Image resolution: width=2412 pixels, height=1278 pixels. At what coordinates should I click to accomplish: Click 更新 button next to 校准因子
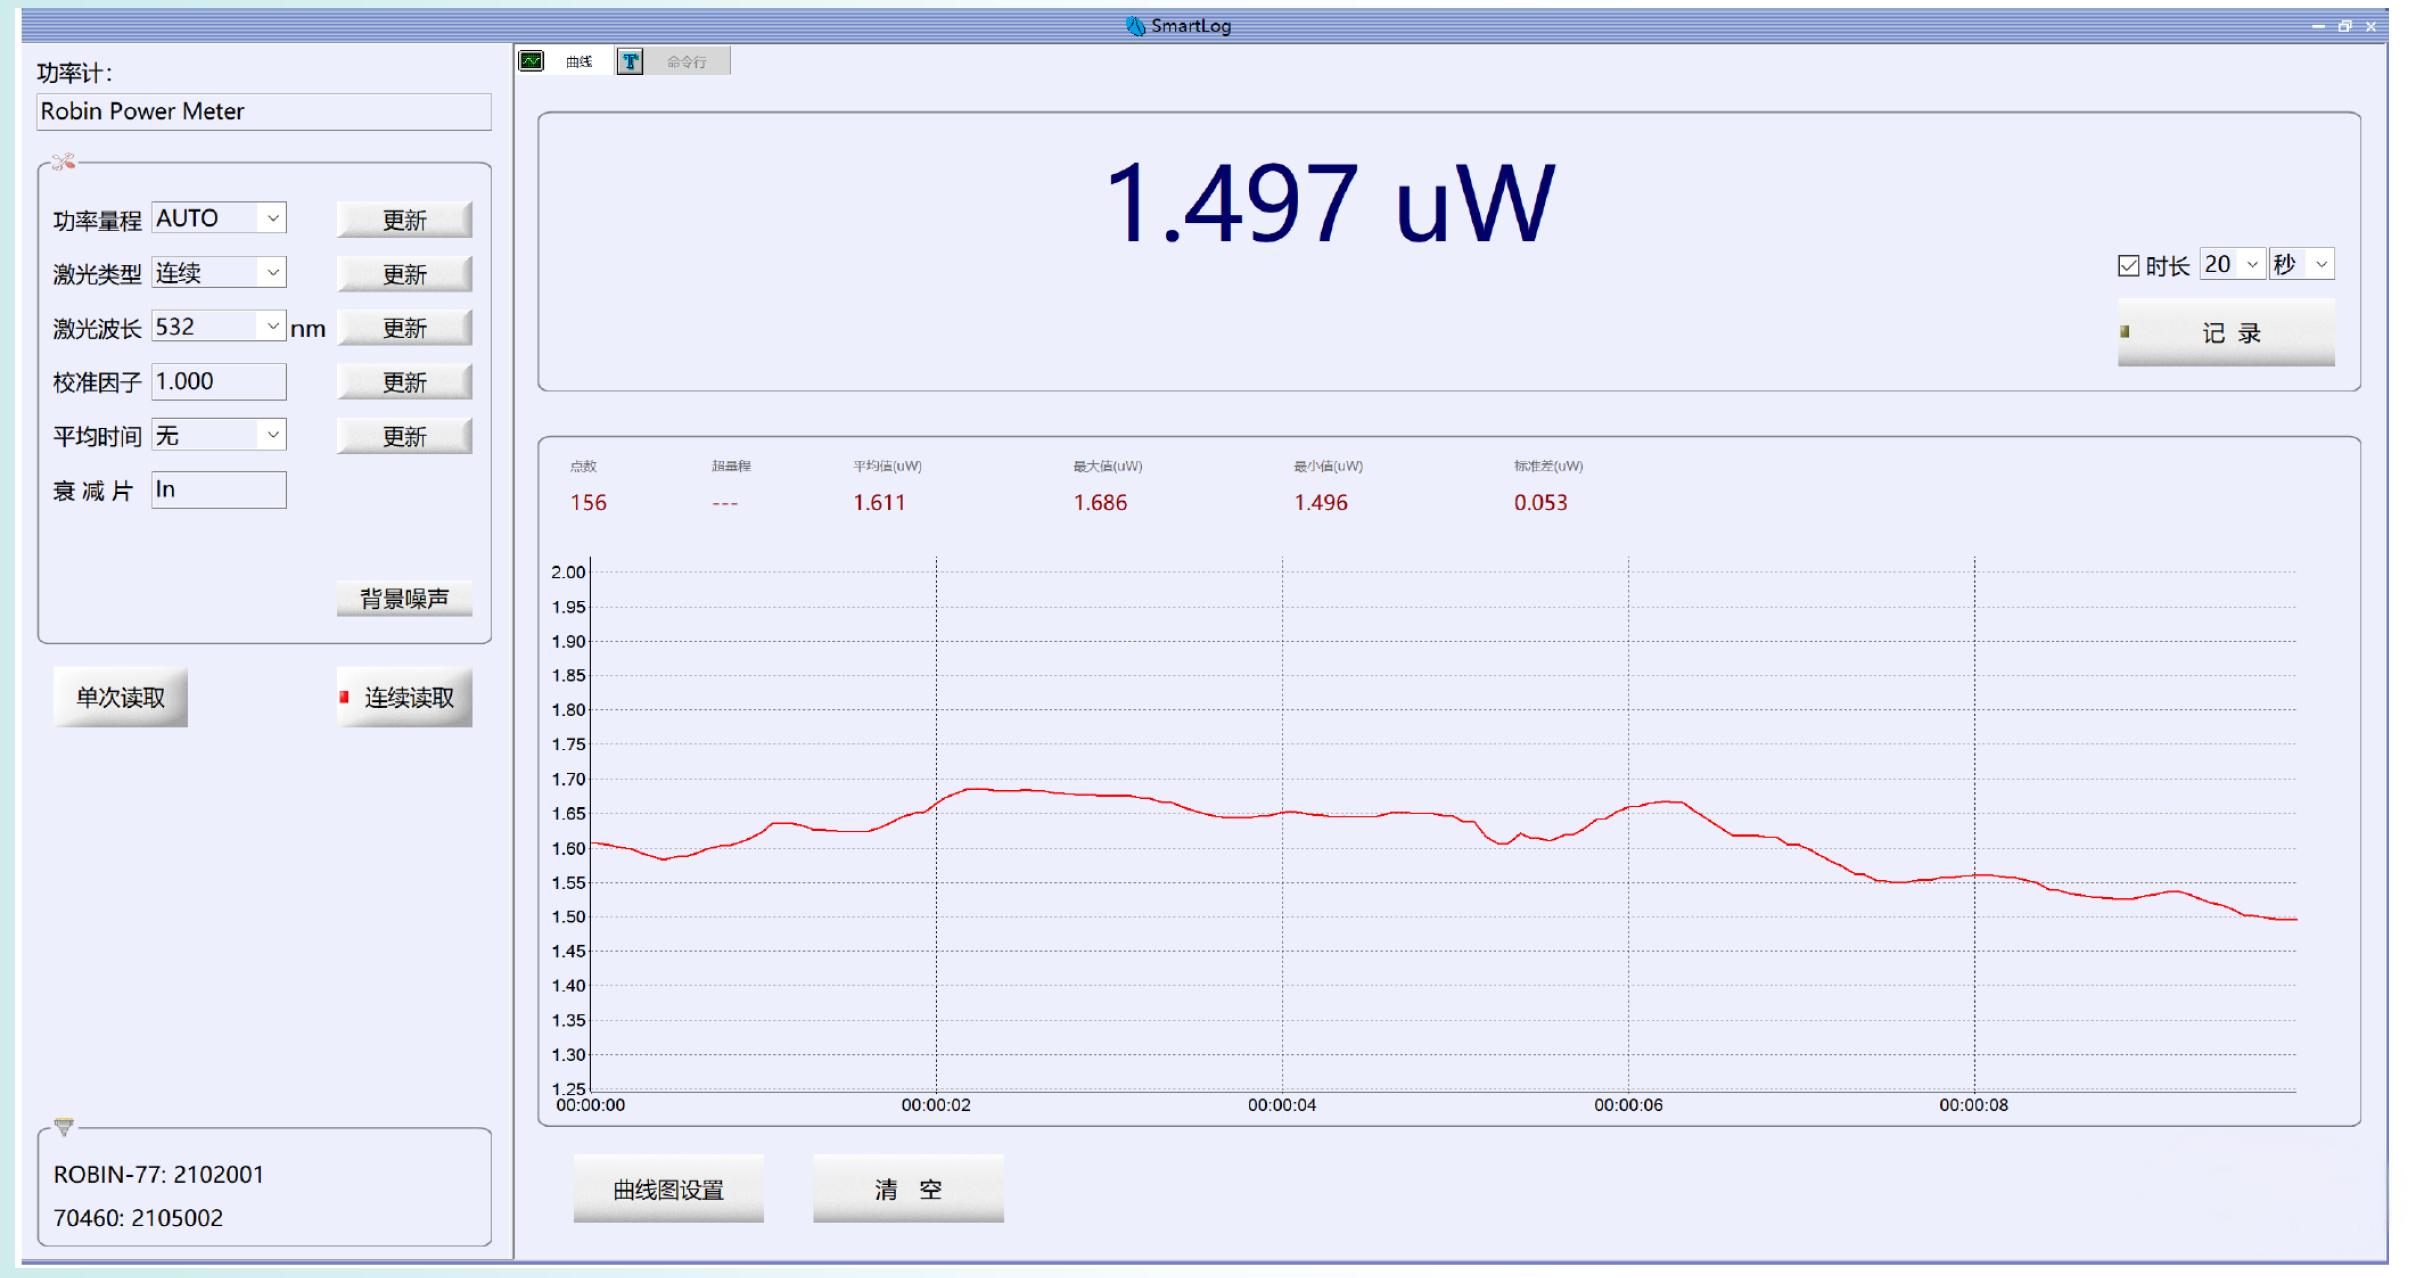[x=404, y=382]
